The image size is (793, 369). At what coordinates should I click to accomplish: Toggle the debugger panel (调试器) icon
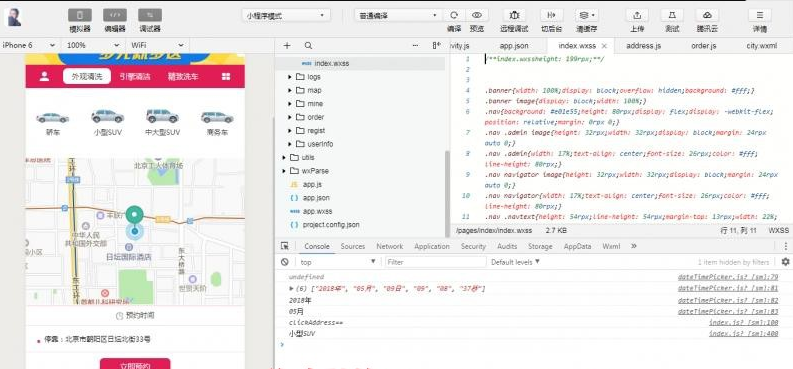pyautogui.click(x=150, y=15)
